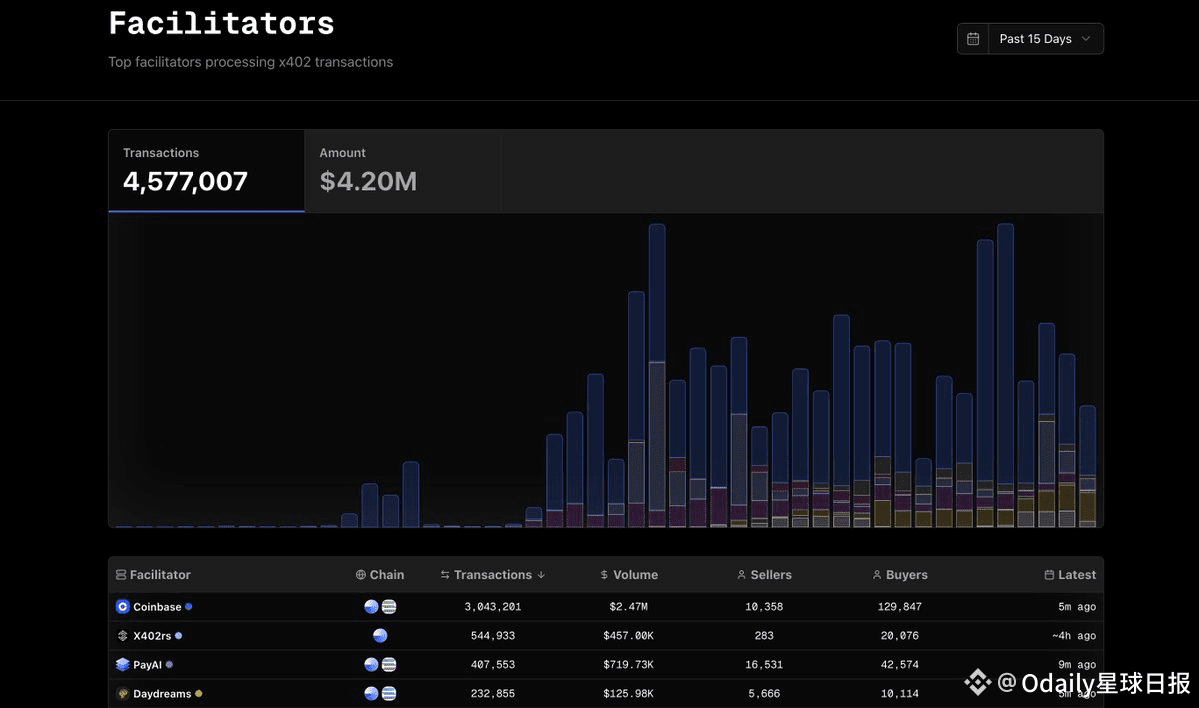Click the Coinbase logo icon
Screen dimensions: 1199x708
(123, 607)
